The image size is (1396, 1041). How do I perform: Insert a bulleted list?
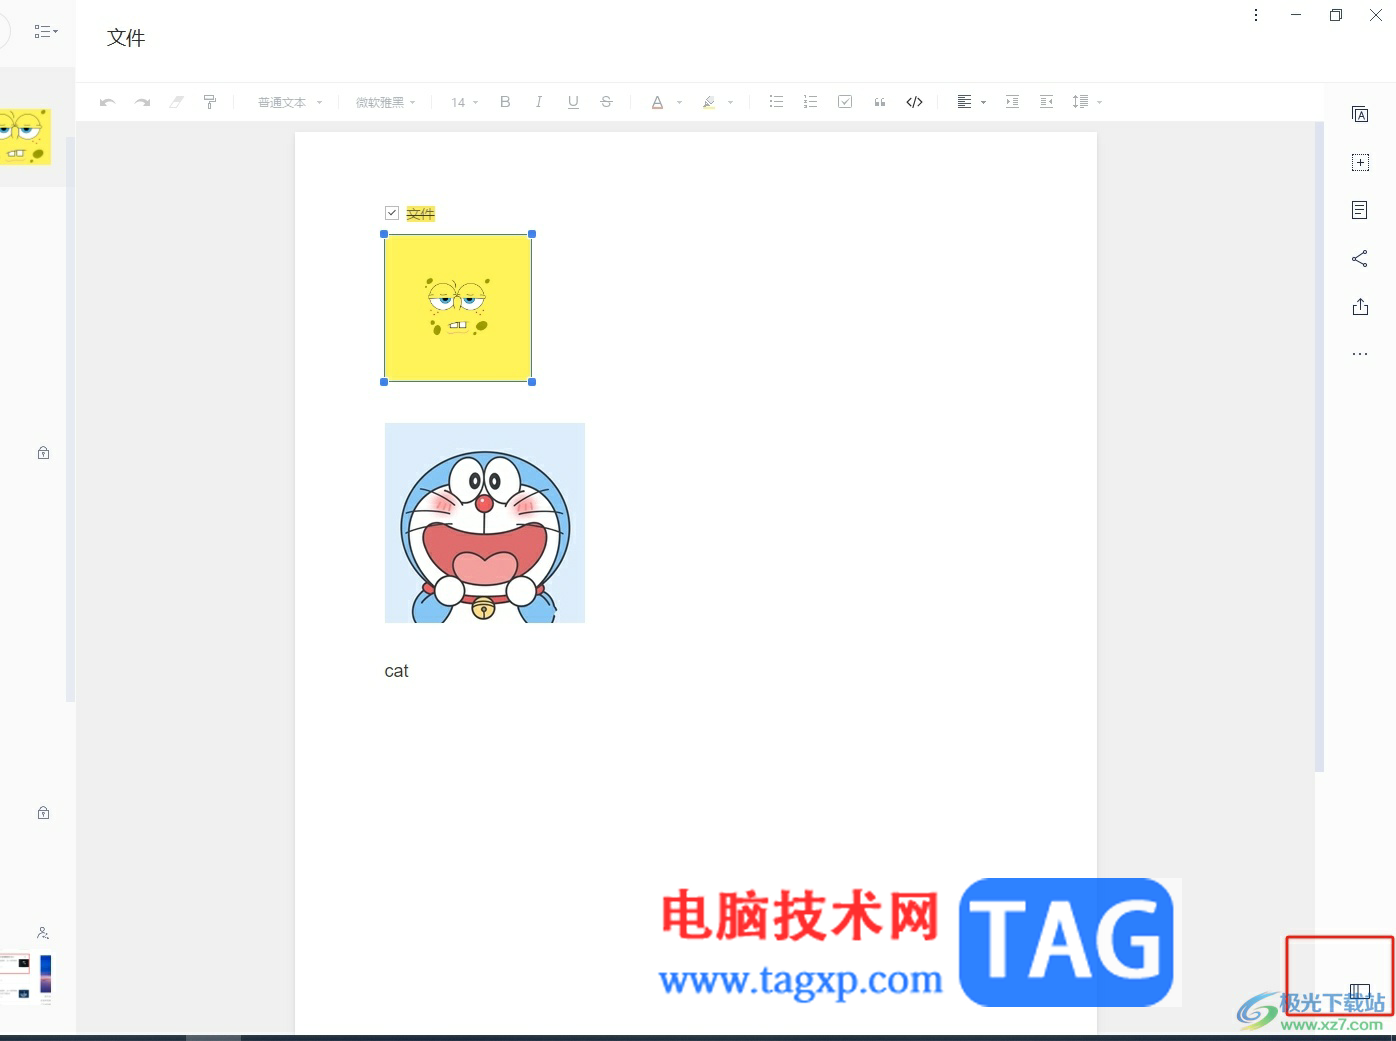tap(776, 102)
